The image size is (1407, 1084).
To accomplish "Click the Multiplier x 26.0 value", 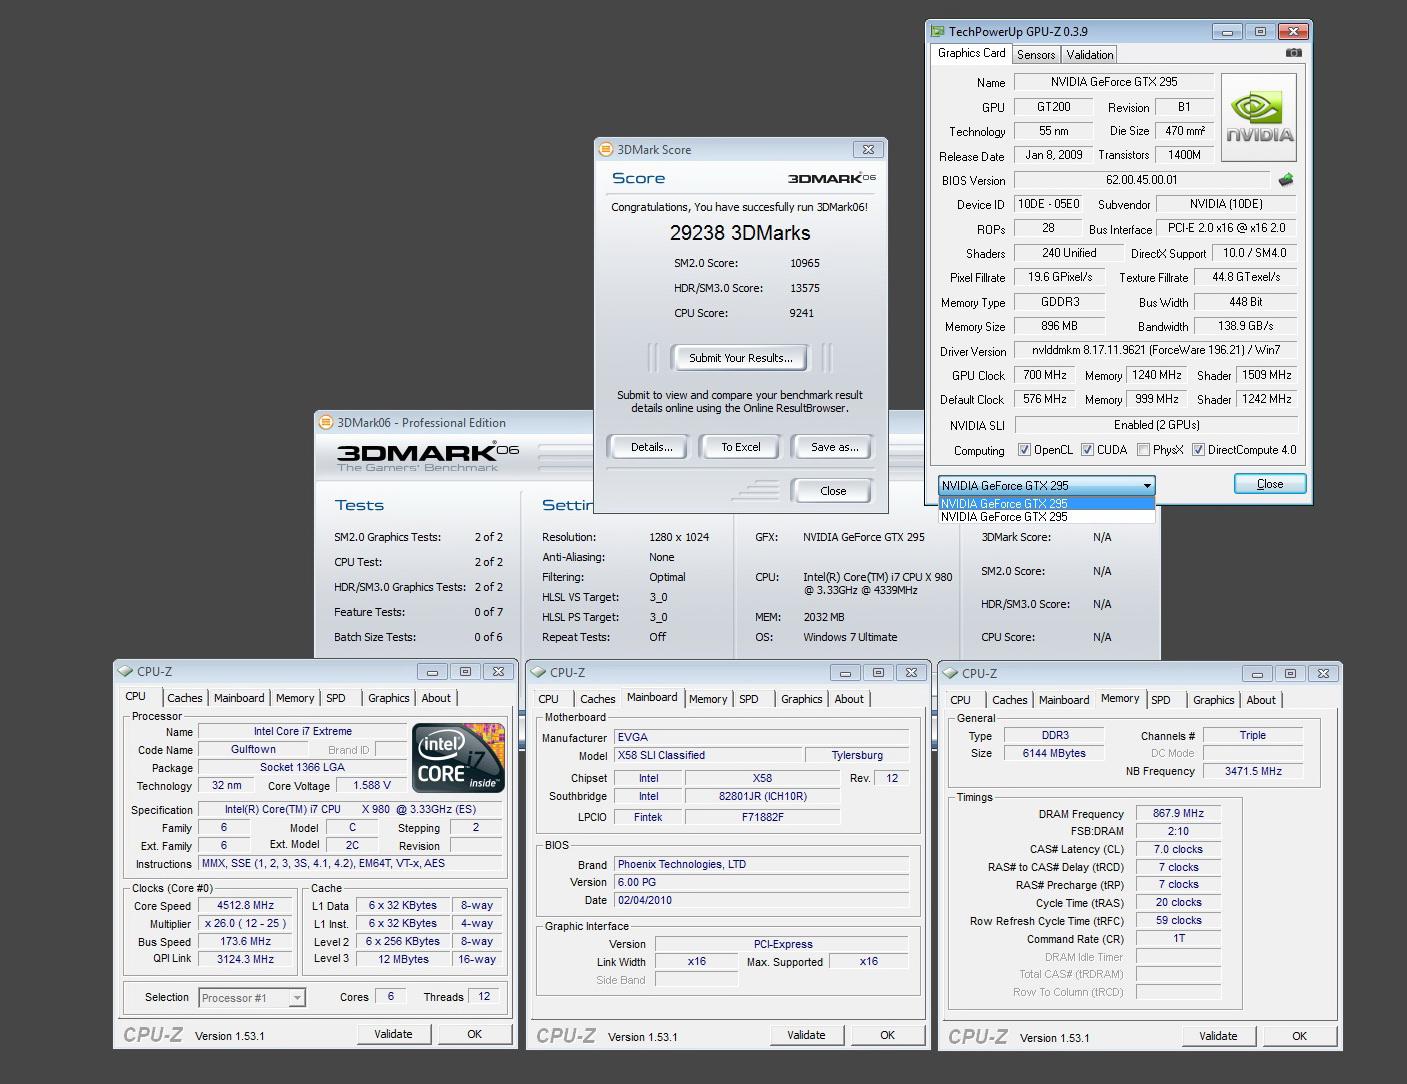I will coord(245,923).
